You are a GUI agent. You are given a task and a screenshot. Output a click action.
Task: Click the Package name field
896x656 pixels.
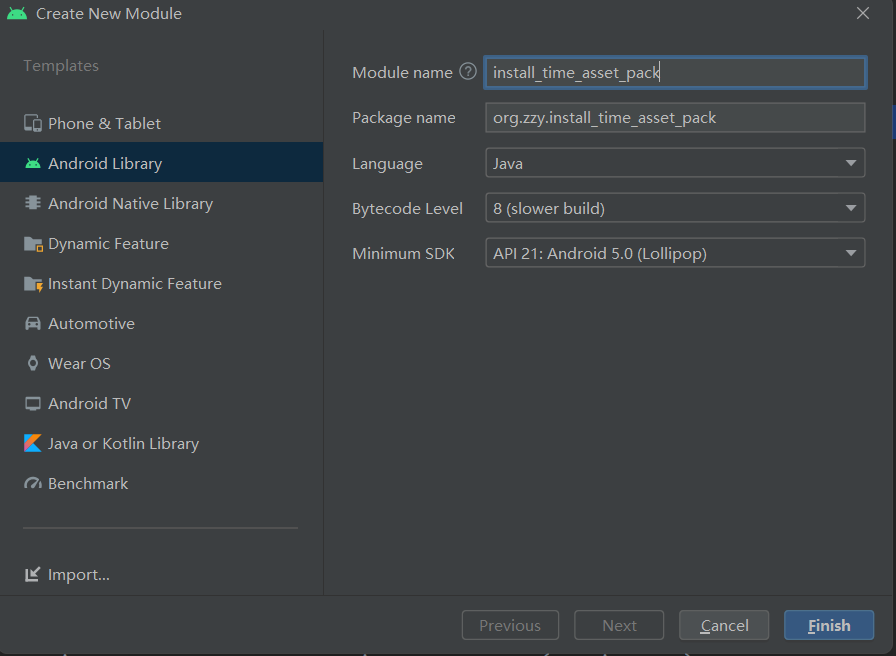click(x=675, y=118)
